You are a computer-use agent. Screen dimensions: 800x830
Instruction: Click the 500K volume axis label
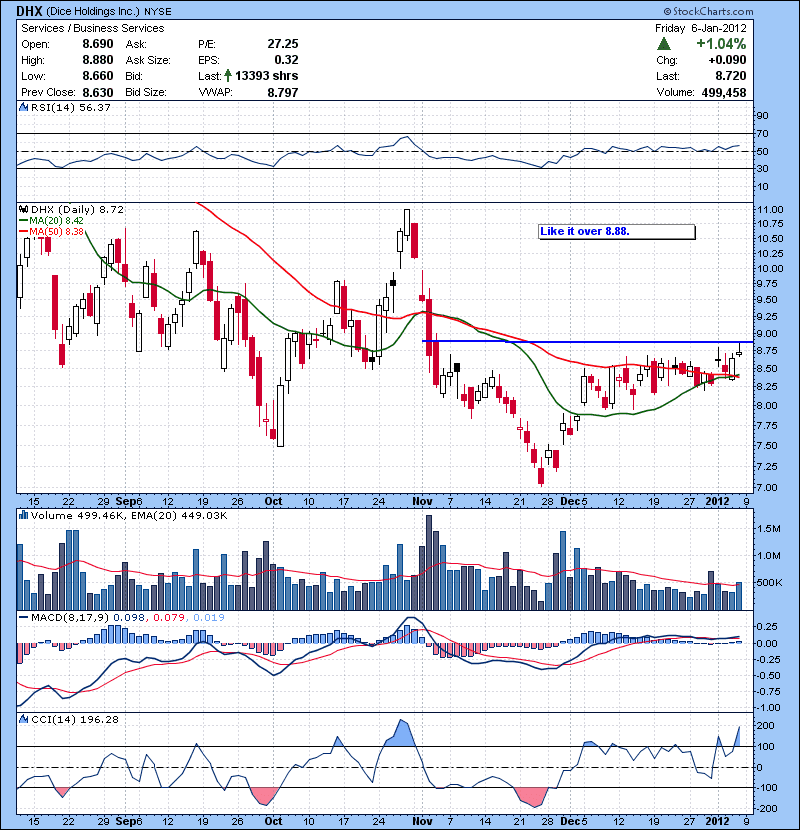click(x=770, y=582)
